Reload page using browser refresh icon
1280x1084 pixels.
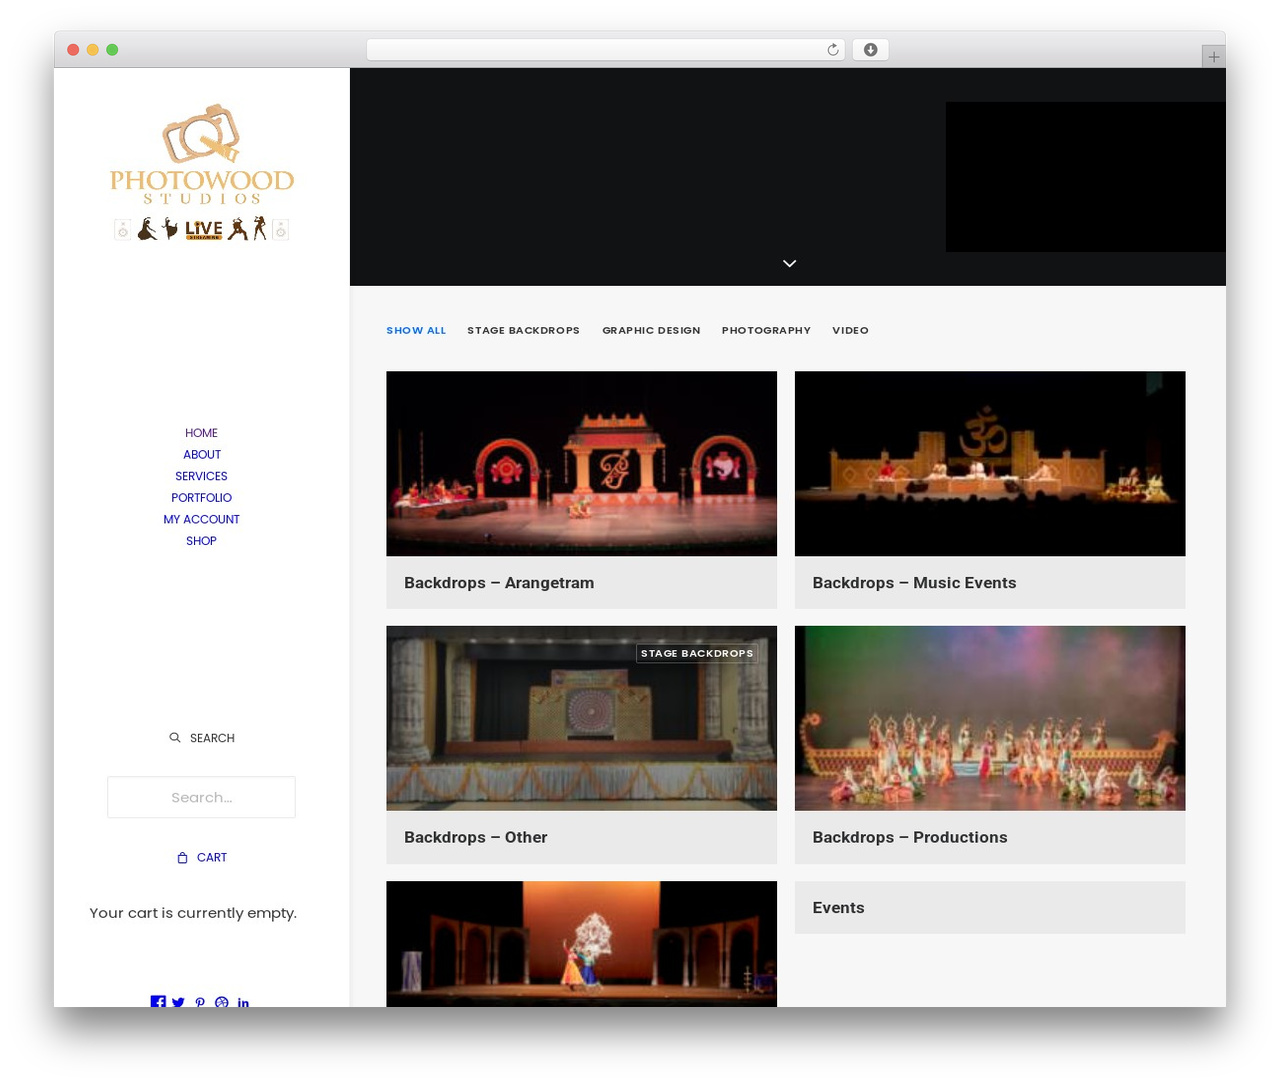point(833,50)
